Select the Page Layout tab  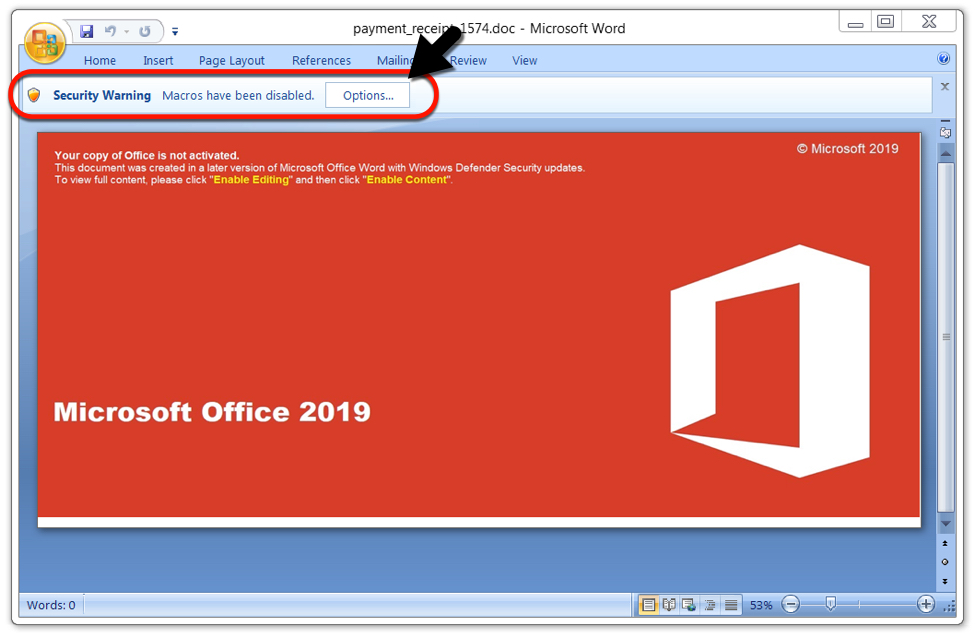(231, 60)
